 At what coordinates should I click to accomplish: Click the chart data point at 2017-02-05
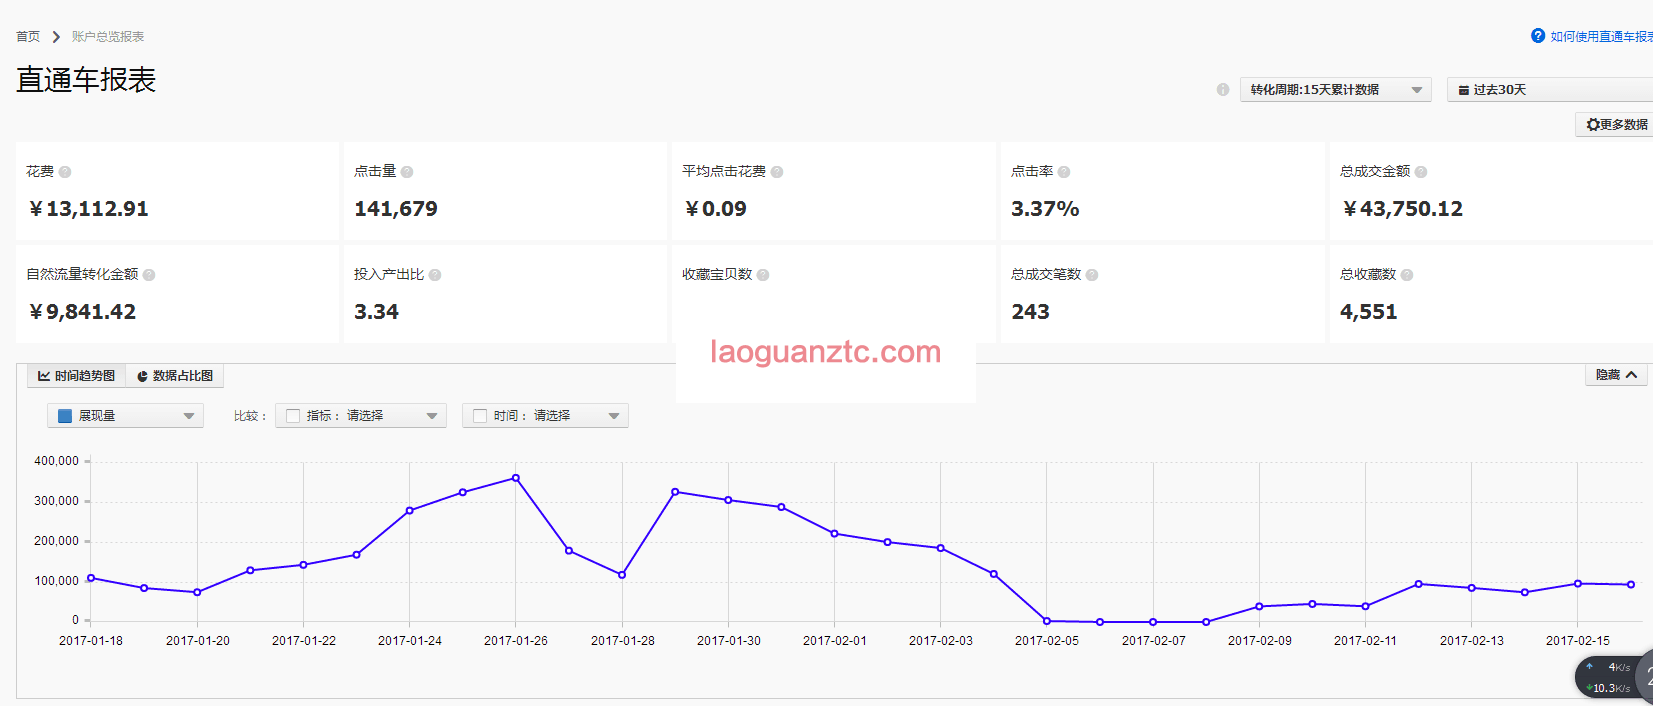[1047, 621]
